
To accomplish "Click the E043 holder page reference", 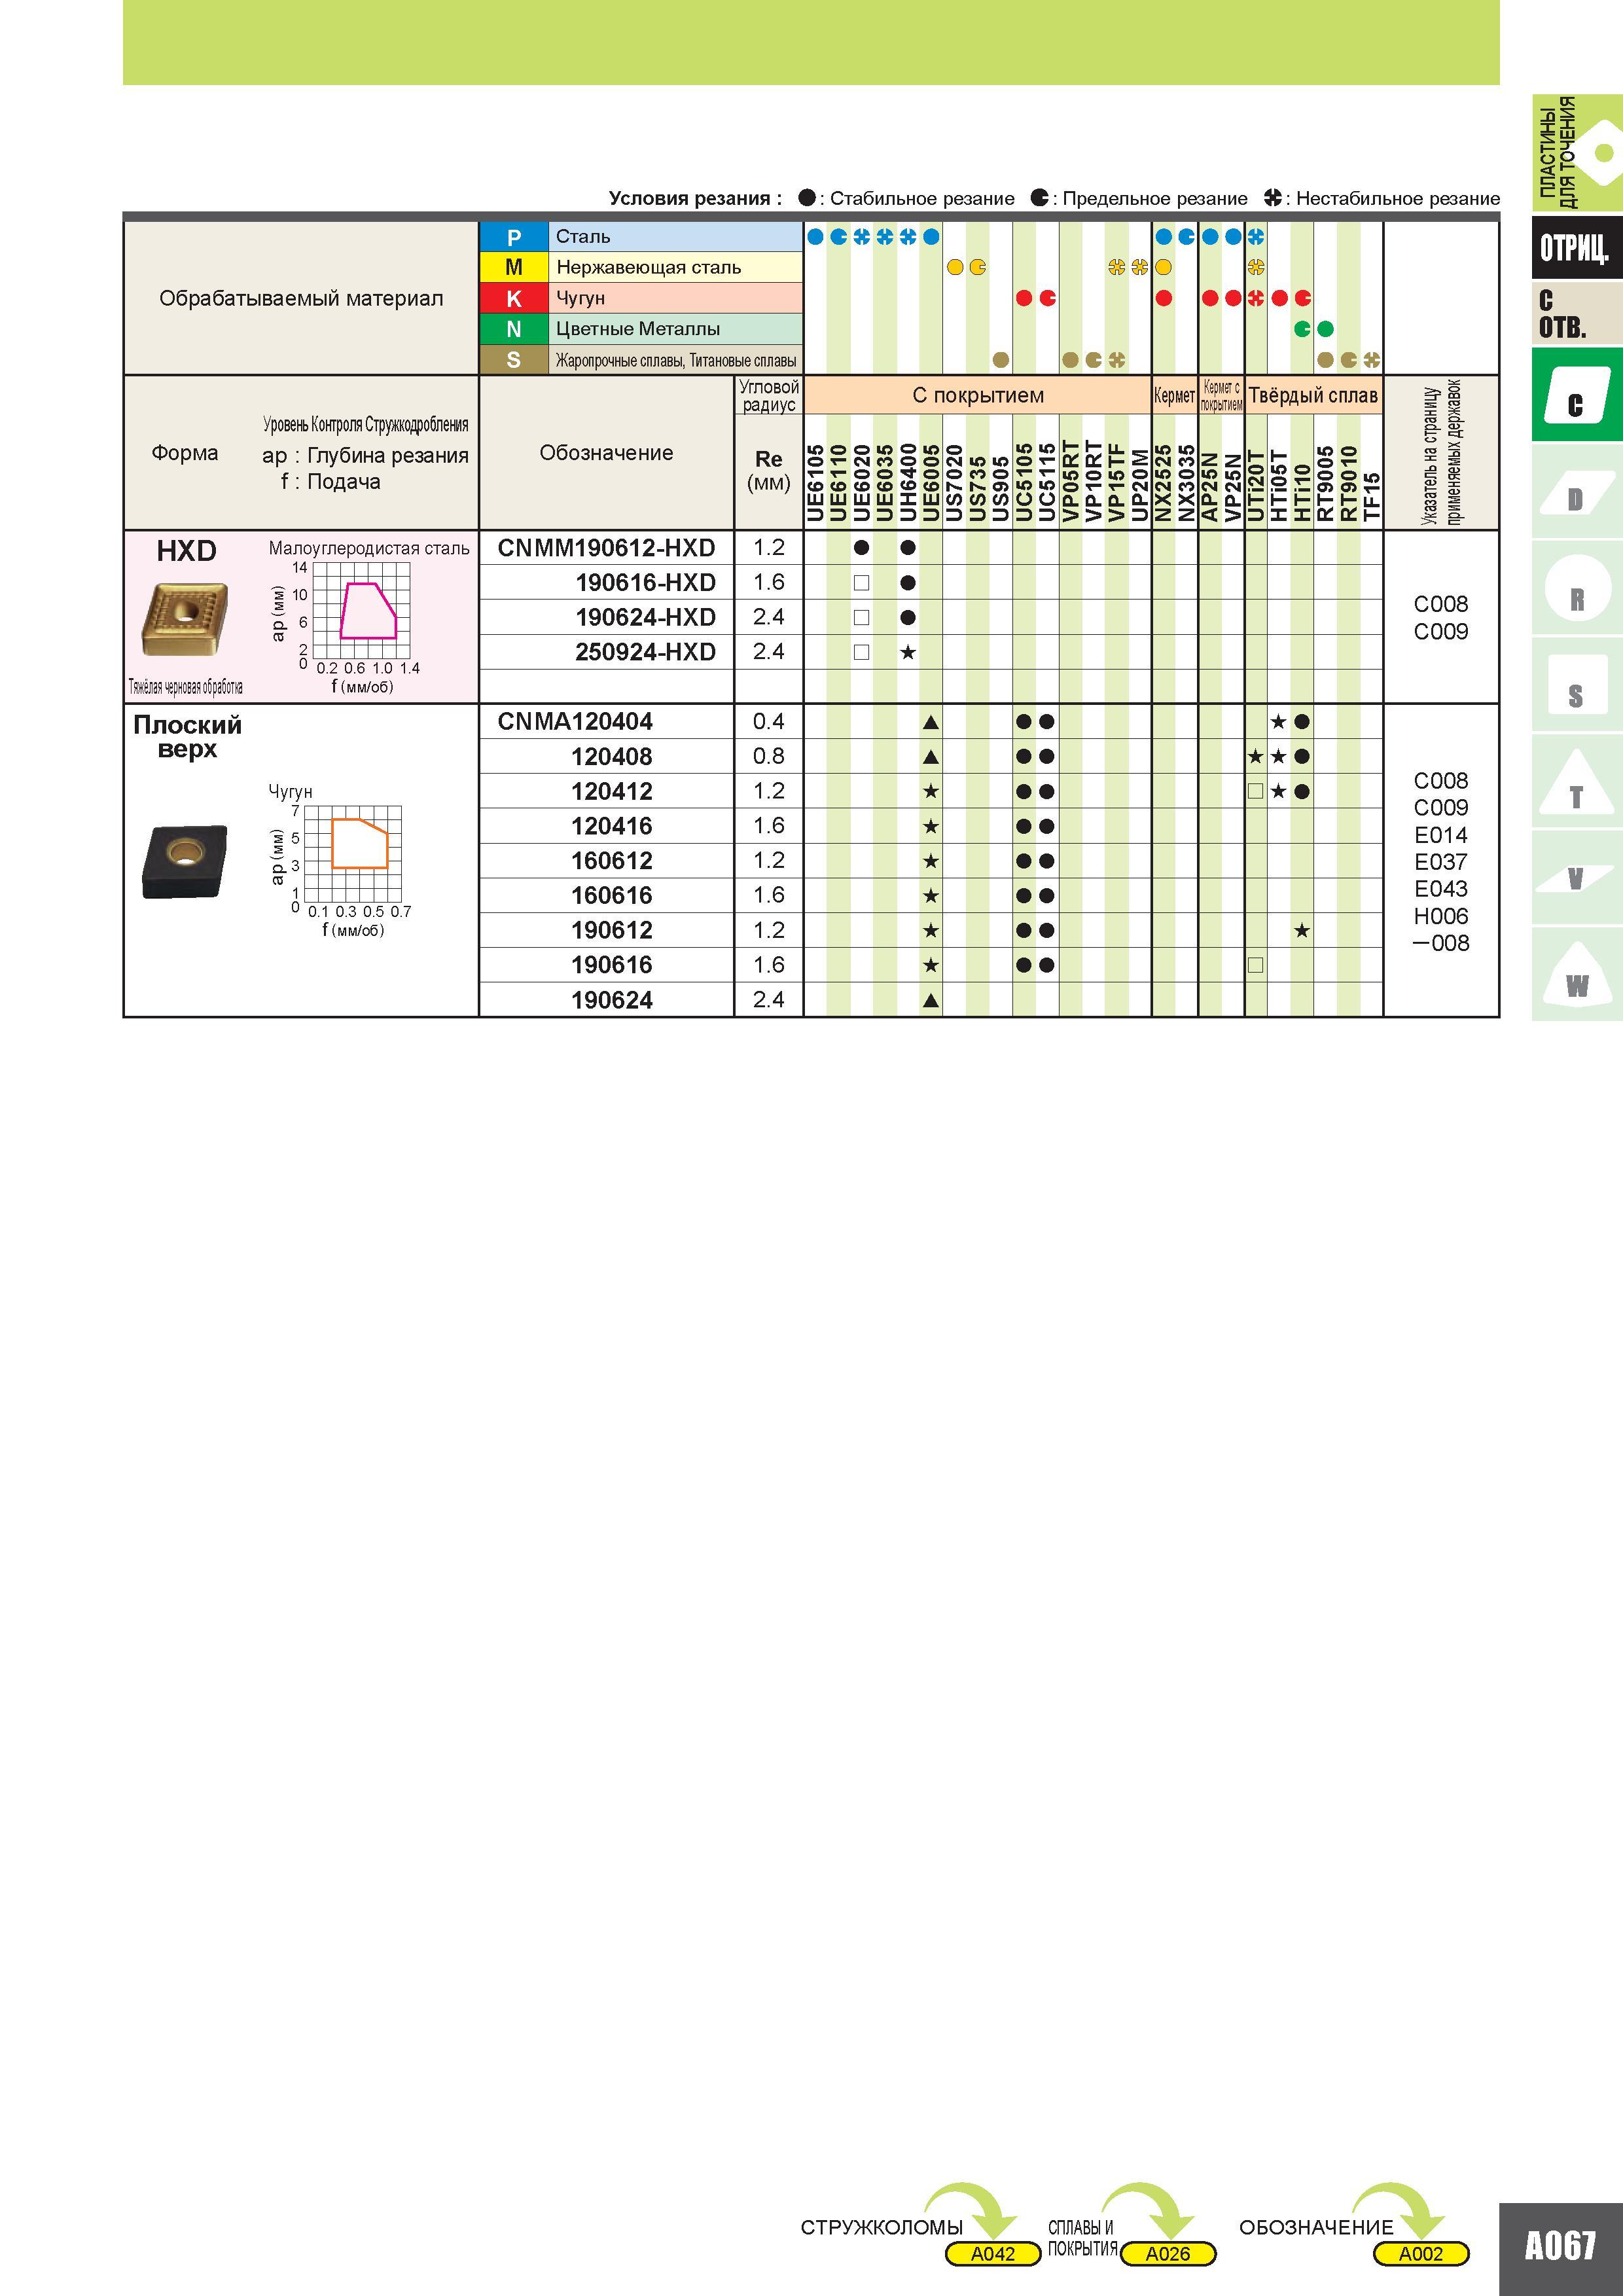I will pos(1441,889).
